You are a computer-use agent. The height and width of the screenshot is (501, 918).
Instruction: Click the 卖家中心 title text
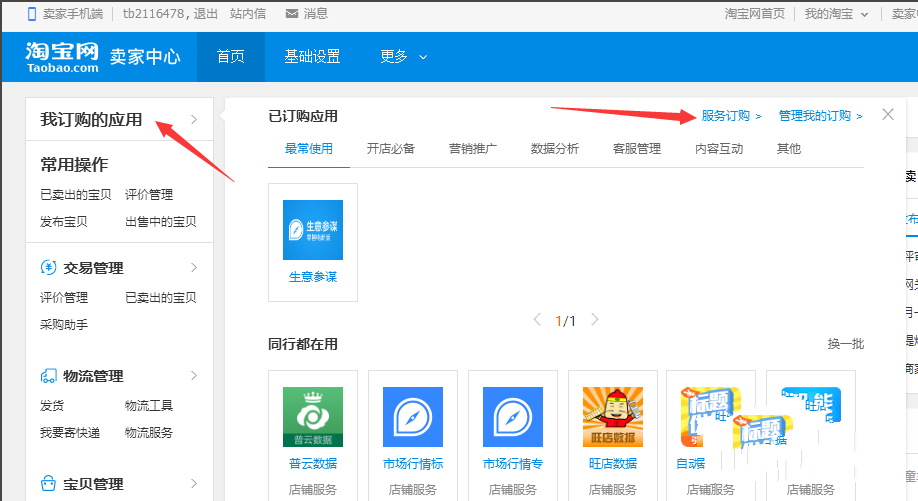pyautogui.click(x=145, y=57)
